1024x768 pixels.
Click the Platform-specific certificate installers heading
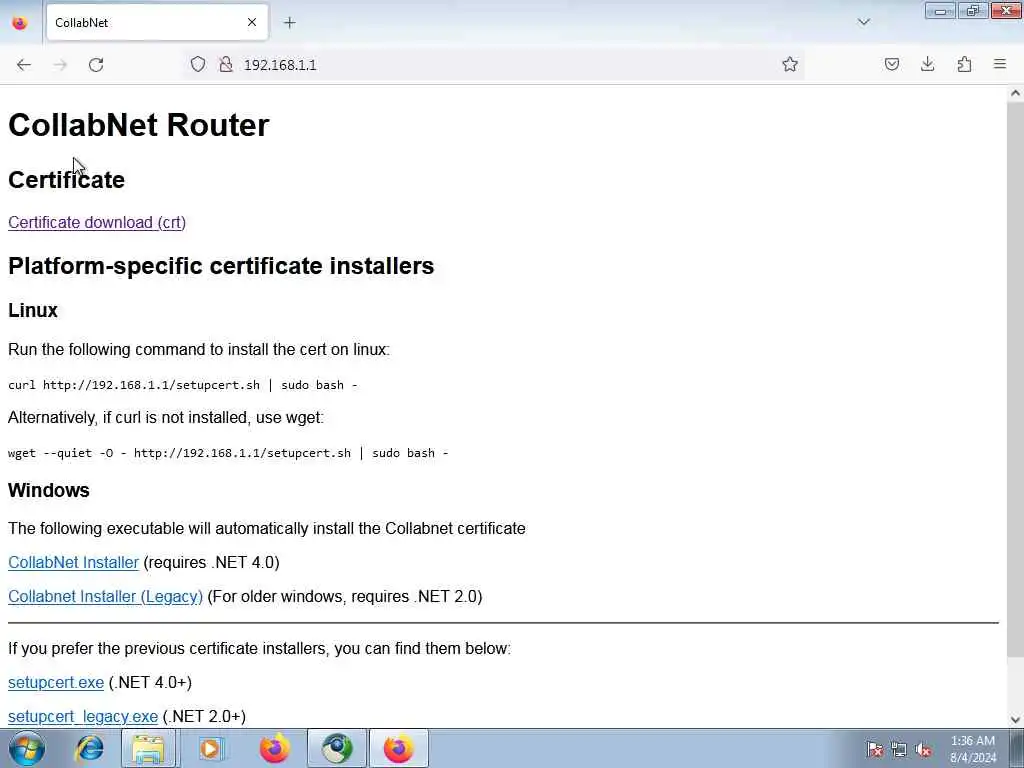click(x=221, y=266)
